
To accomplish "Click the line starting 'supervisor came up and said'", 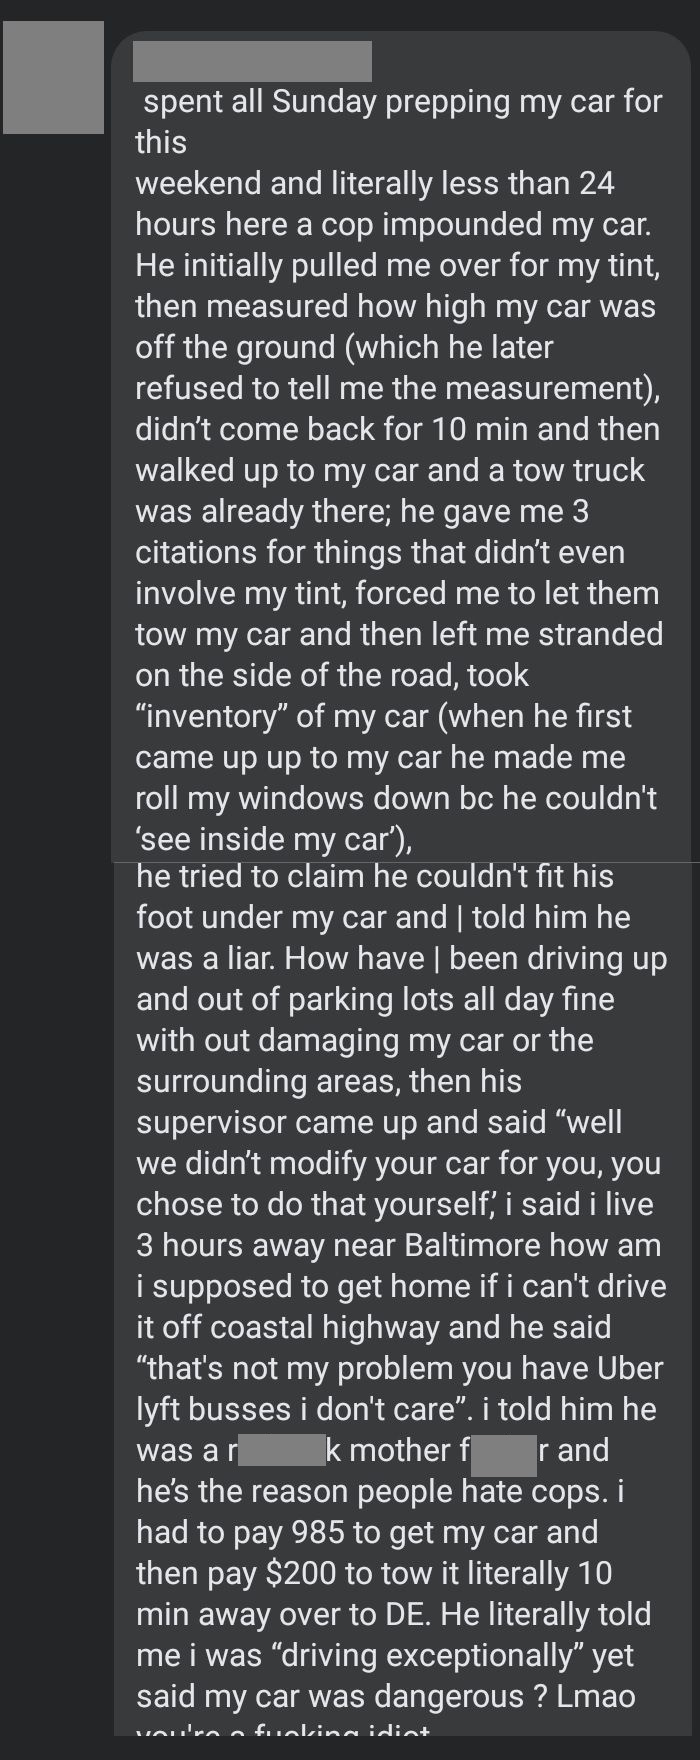I will coord(379,1122).
